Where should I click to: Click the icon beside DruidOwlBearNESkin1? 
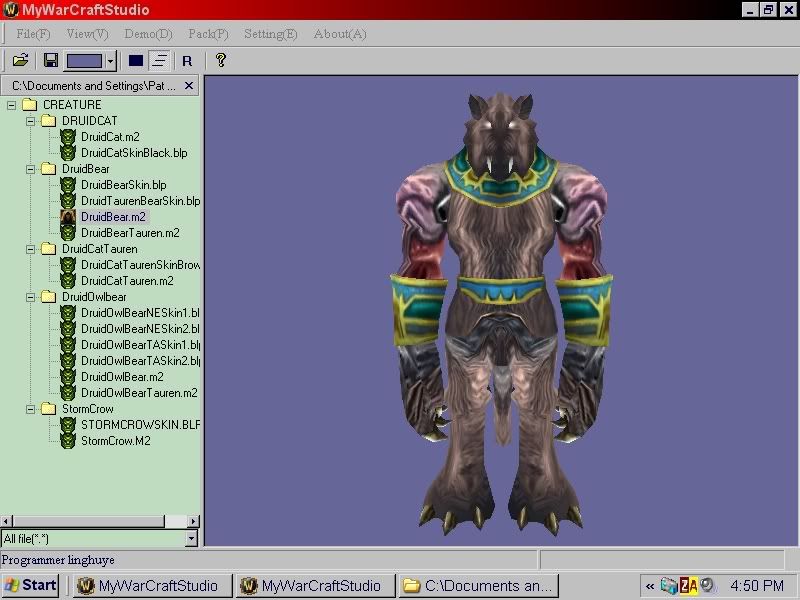[x=68, y=313]
